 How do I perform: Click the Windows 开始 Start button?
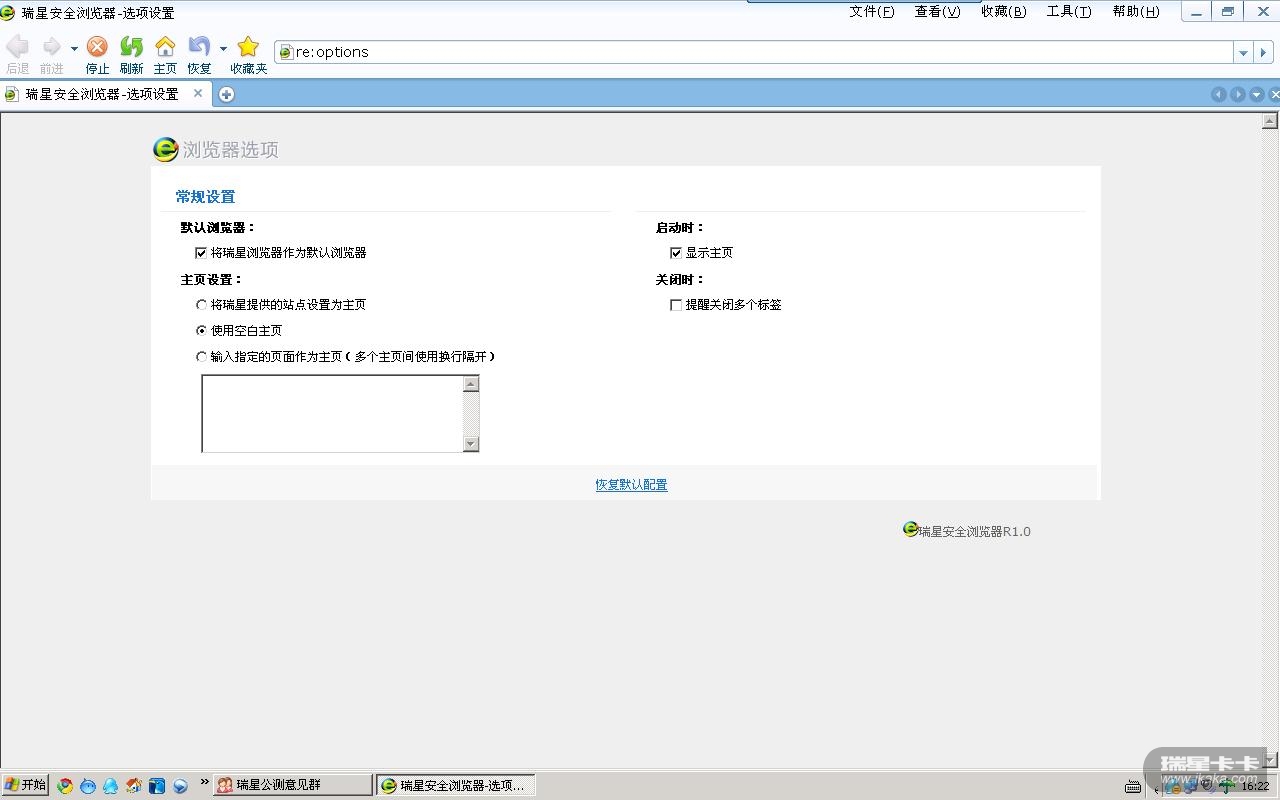(x=25, y=785)
